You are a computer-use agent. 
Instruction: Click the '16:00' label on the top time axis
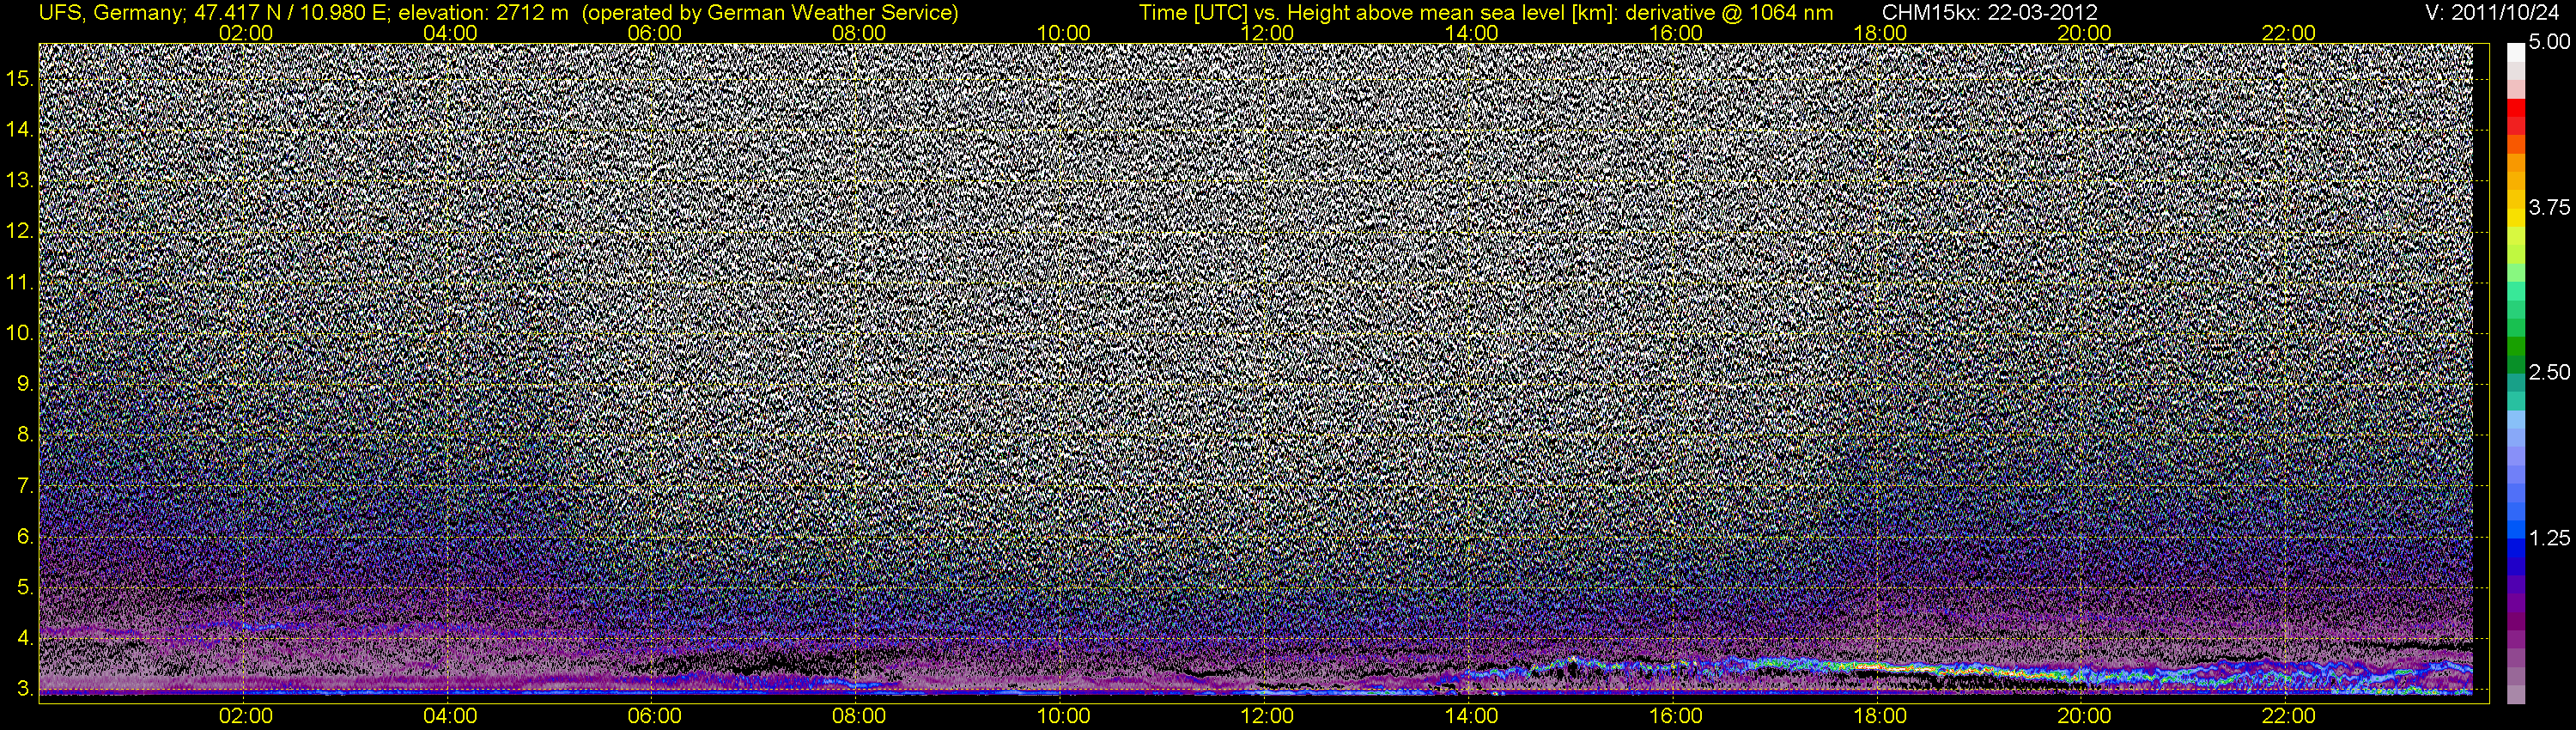[x=1676, y=33]
